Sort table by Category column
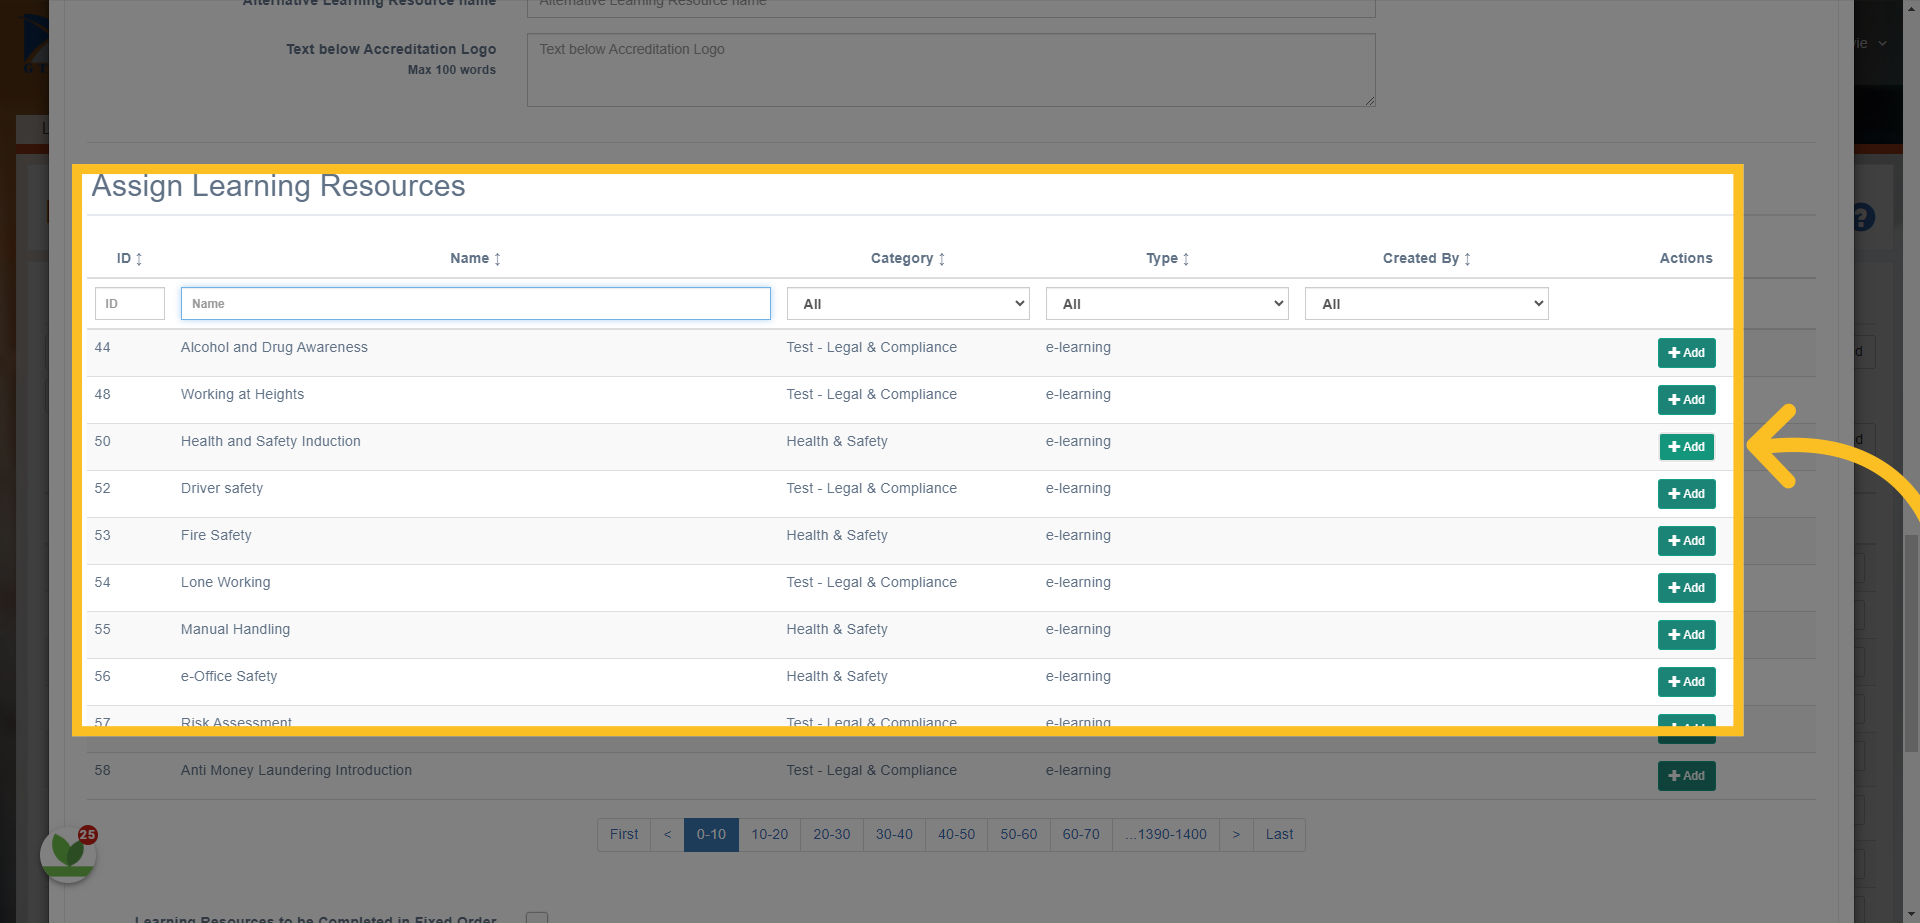1920x923 pixels. [908, 258]
